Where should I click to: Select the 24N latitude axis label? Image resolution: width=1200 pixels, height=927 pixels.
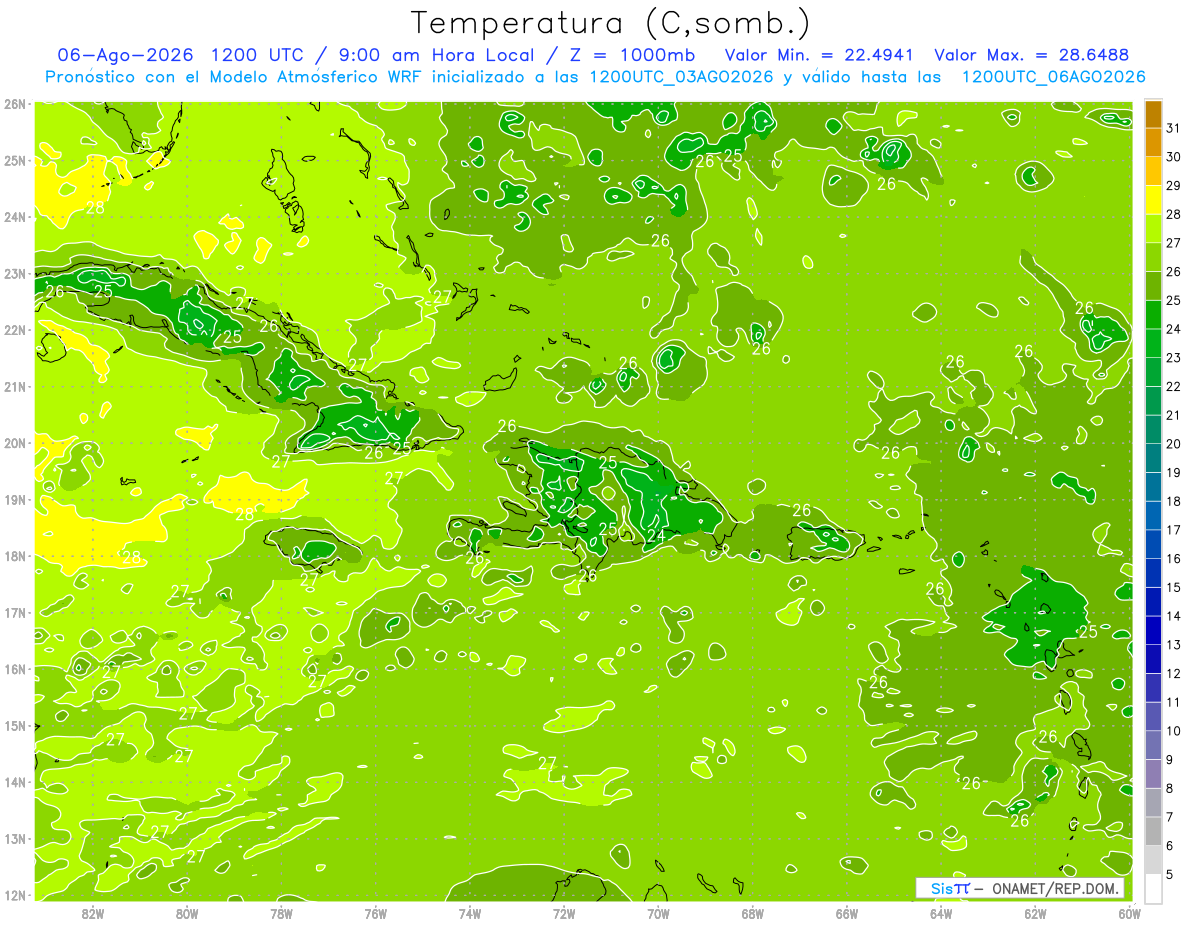coord(14,217)
